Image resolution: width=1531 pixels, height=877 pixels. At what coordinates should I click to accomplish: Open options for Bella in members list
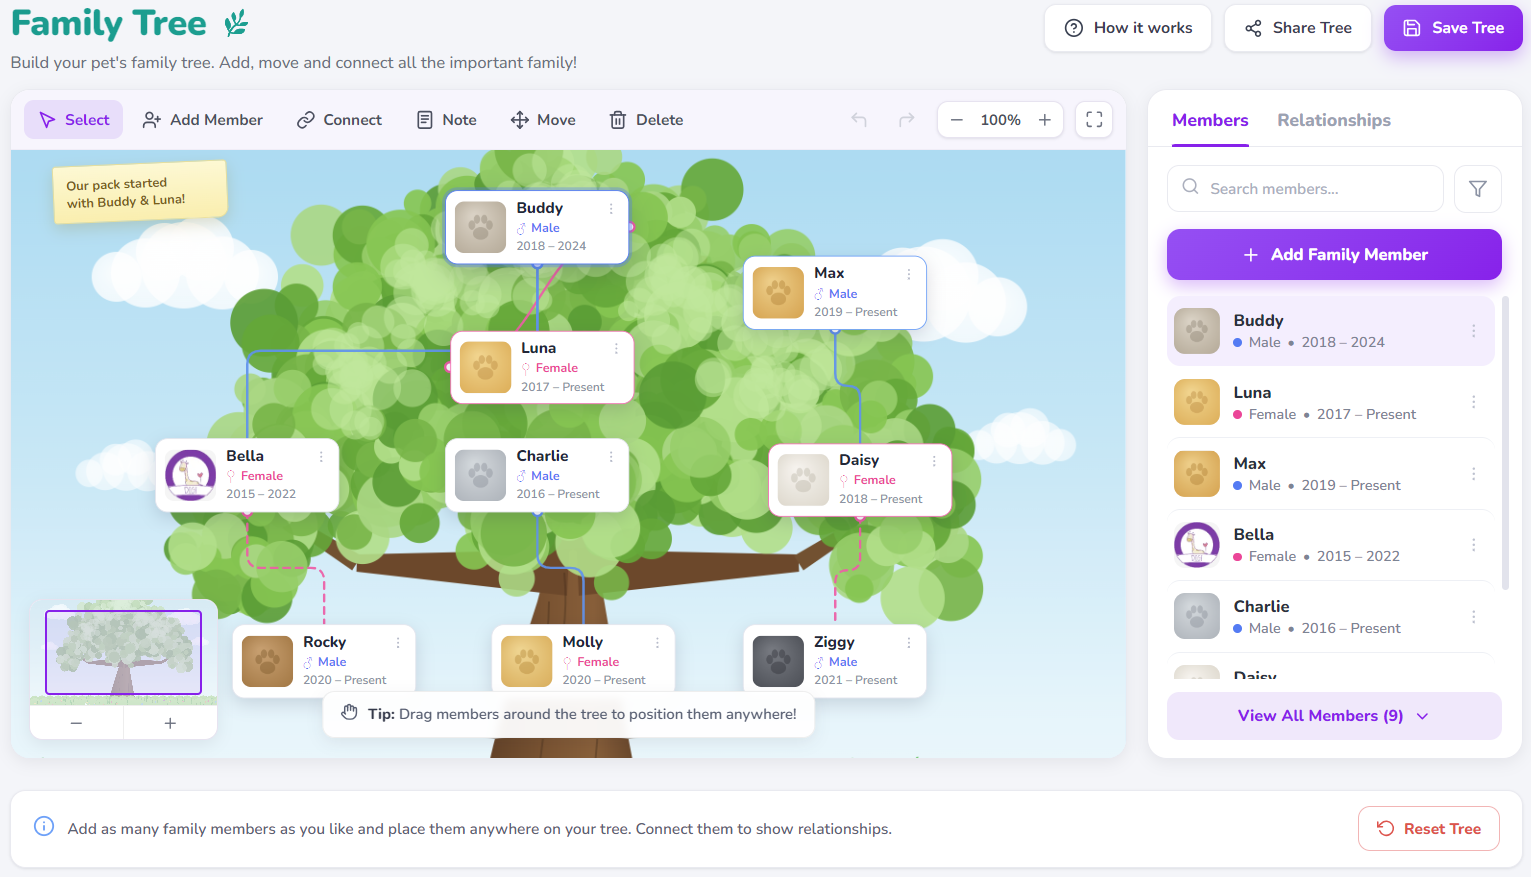(x=1473, y=545)
